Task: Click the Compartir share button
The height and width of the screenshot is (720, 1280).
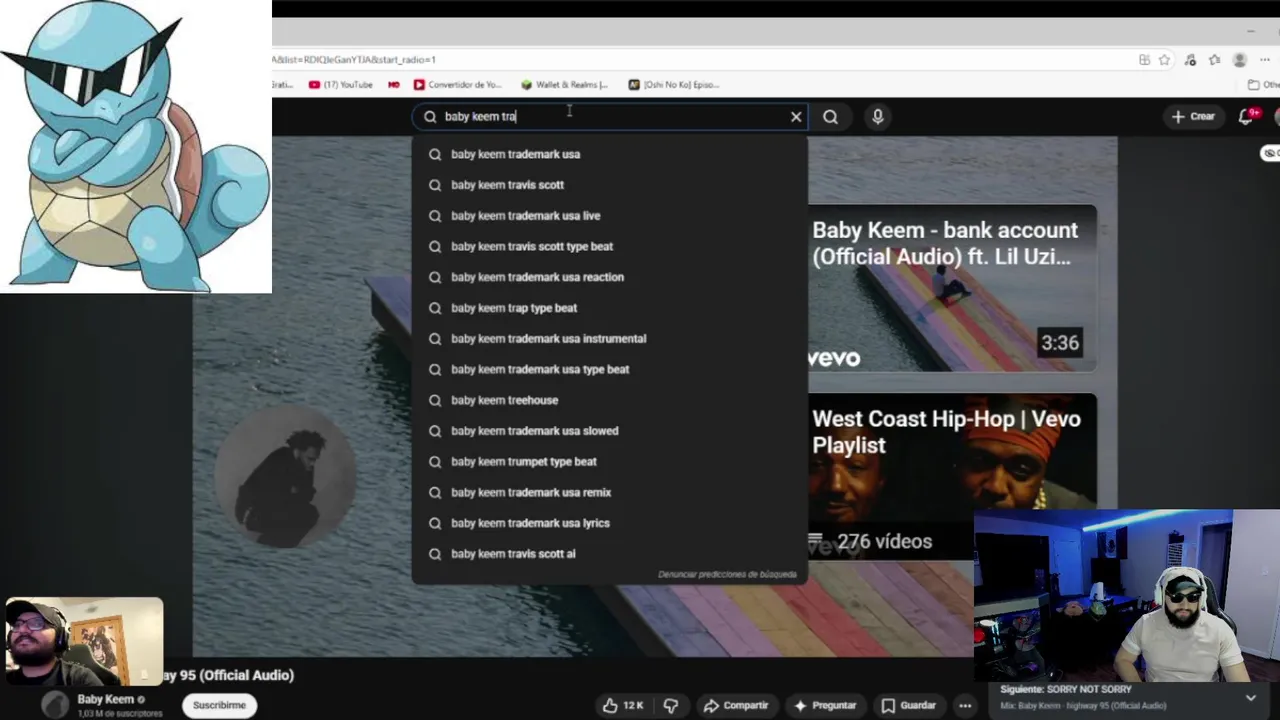Action: point(736,705)
